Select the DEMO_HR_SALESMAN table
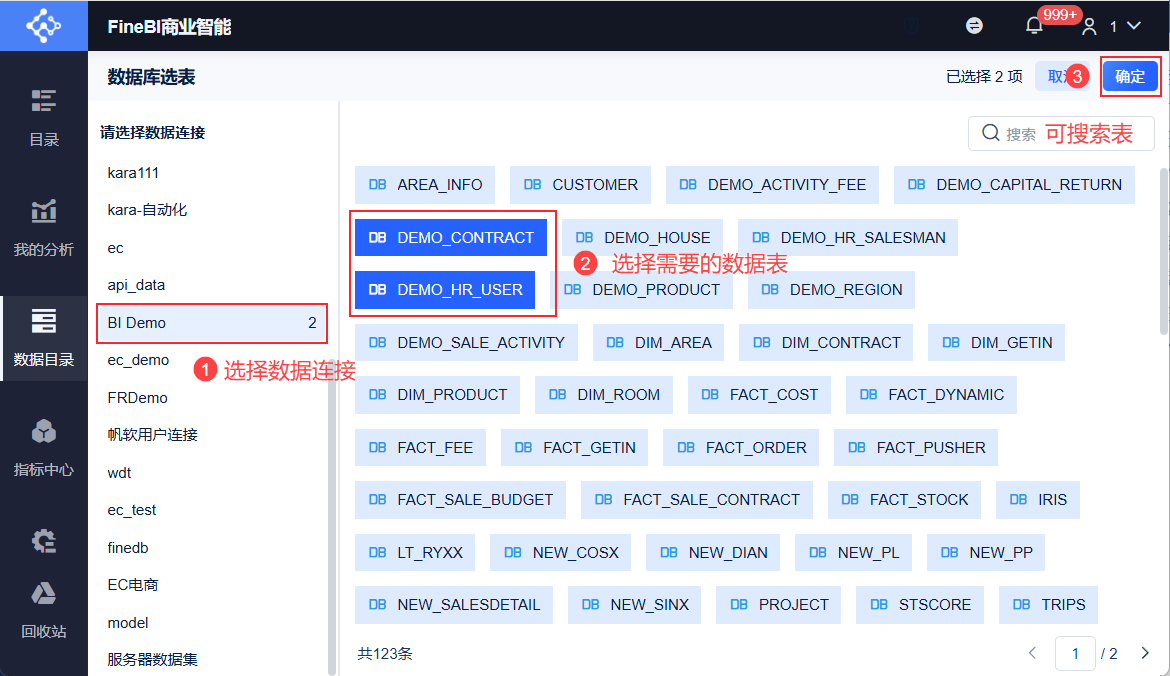This screenshot has height=676, width=1170. coord(848,237)
